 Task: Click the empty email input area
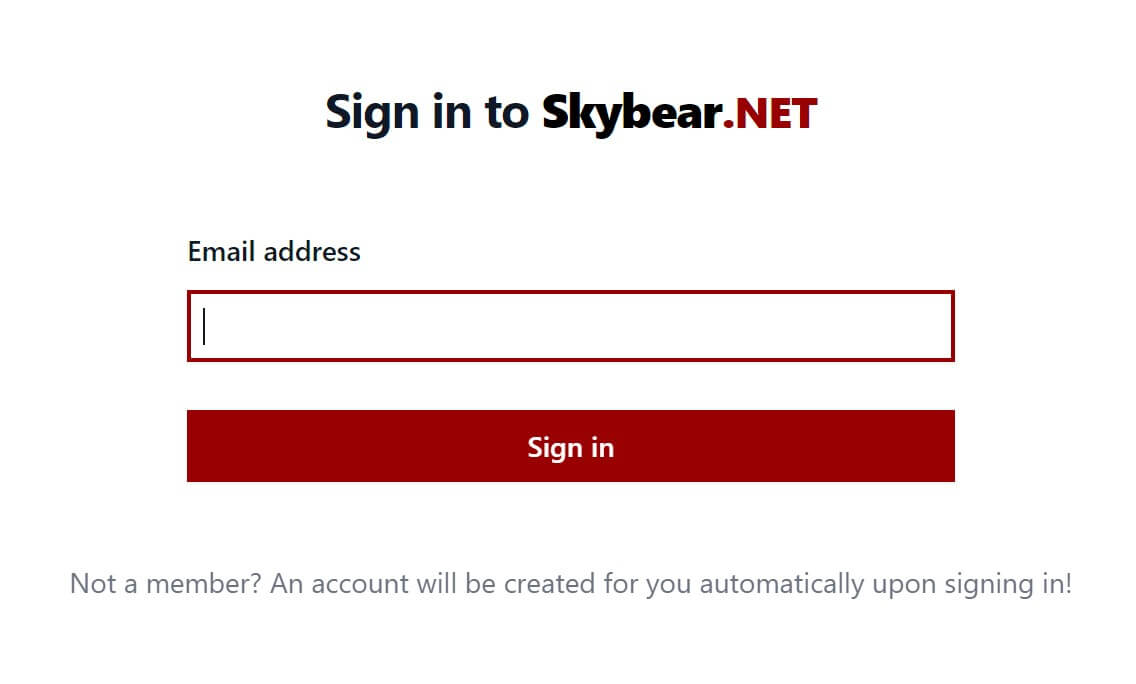click(x=600, y=327)
